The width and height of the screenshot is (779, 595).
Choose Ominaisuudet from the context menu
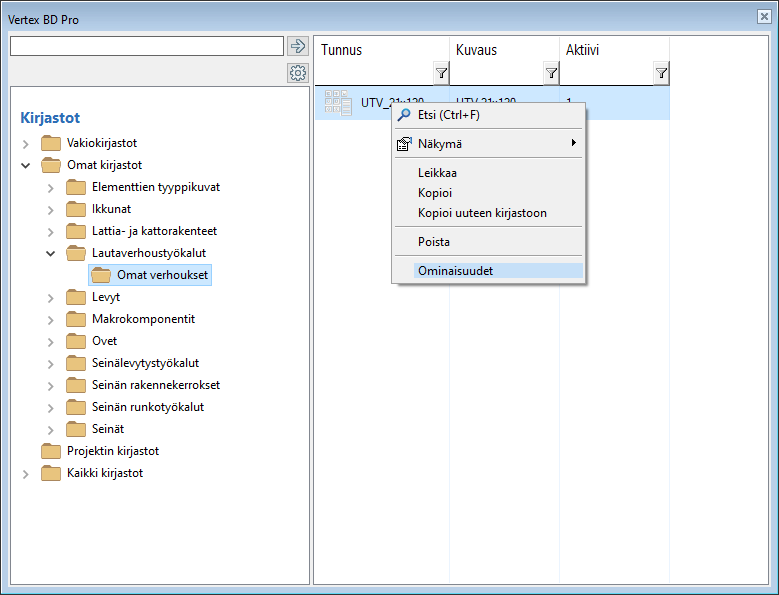455,270
